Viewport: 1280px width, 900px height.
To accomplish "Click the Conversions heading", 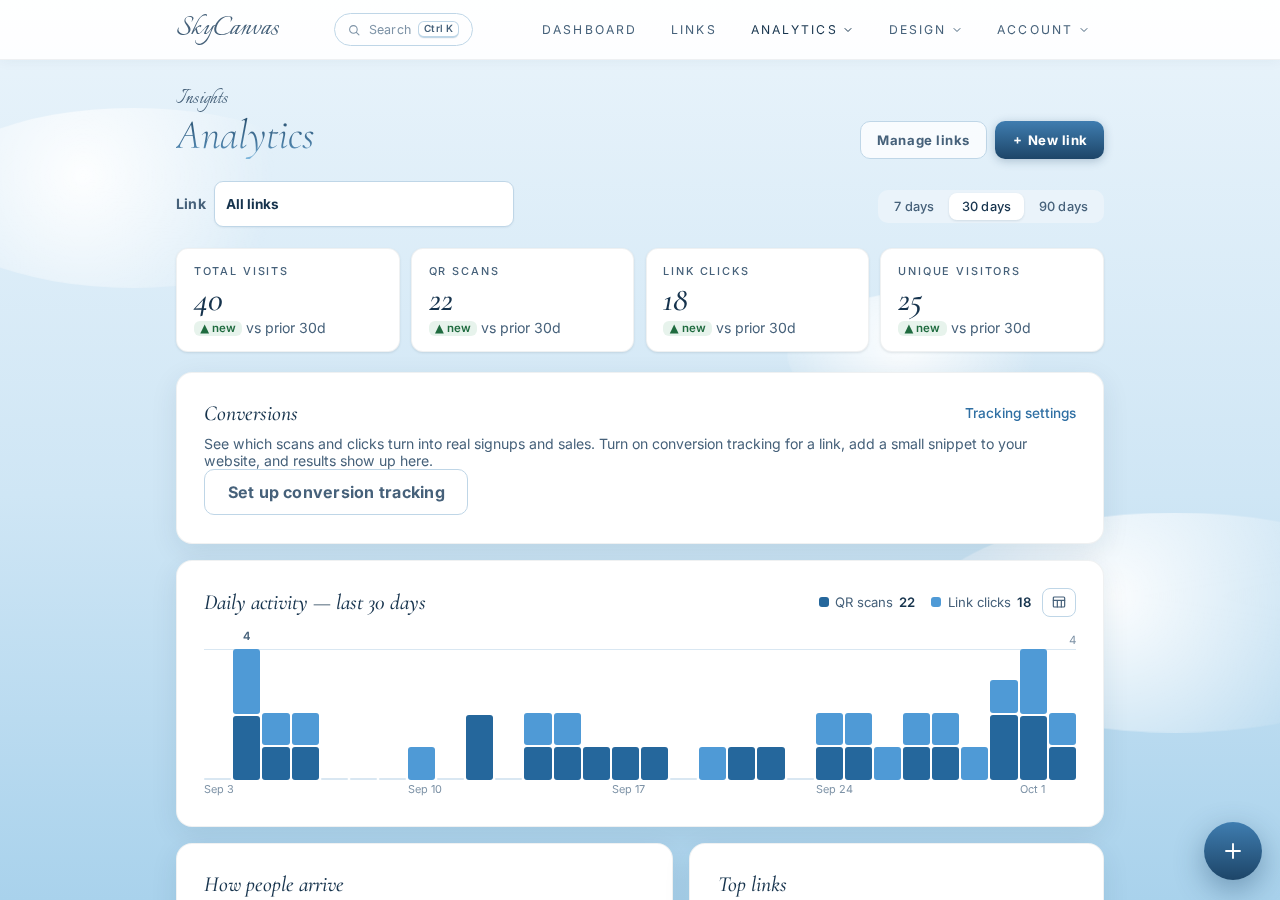I will (251, 413).
